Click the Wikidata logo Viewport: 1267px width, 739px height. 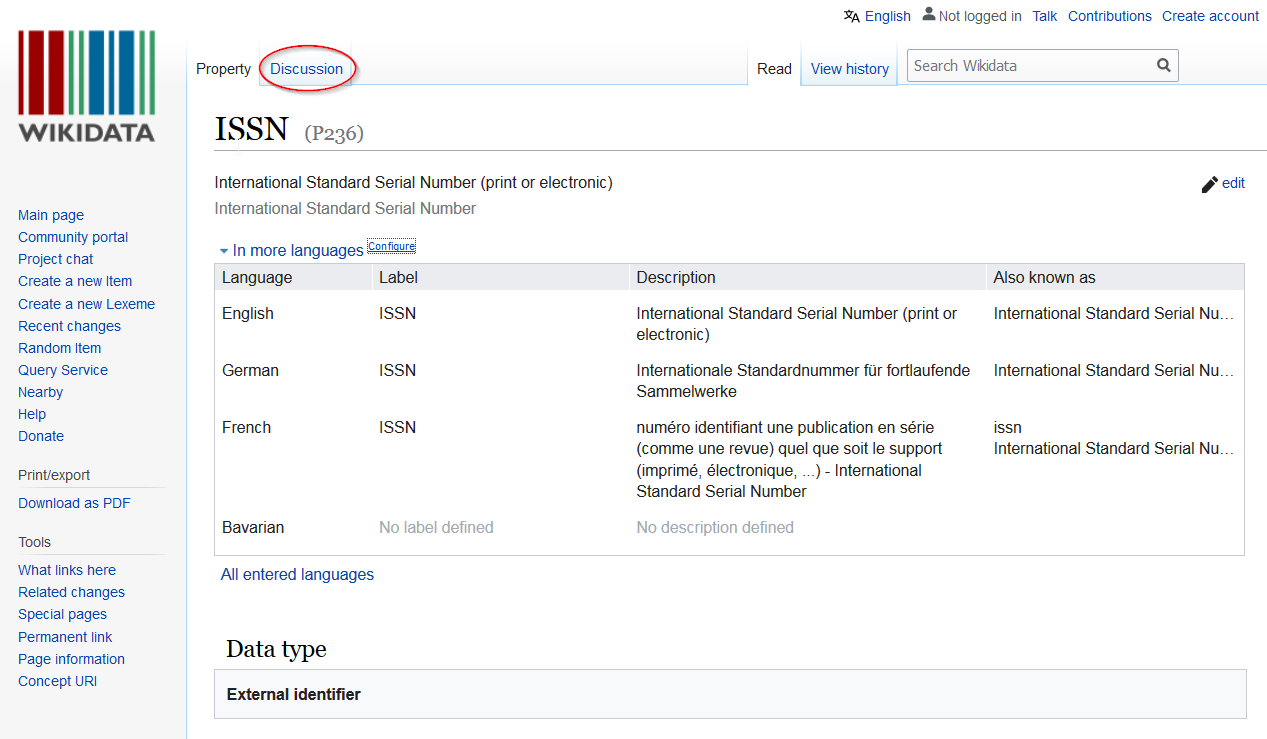pos(86,86)
